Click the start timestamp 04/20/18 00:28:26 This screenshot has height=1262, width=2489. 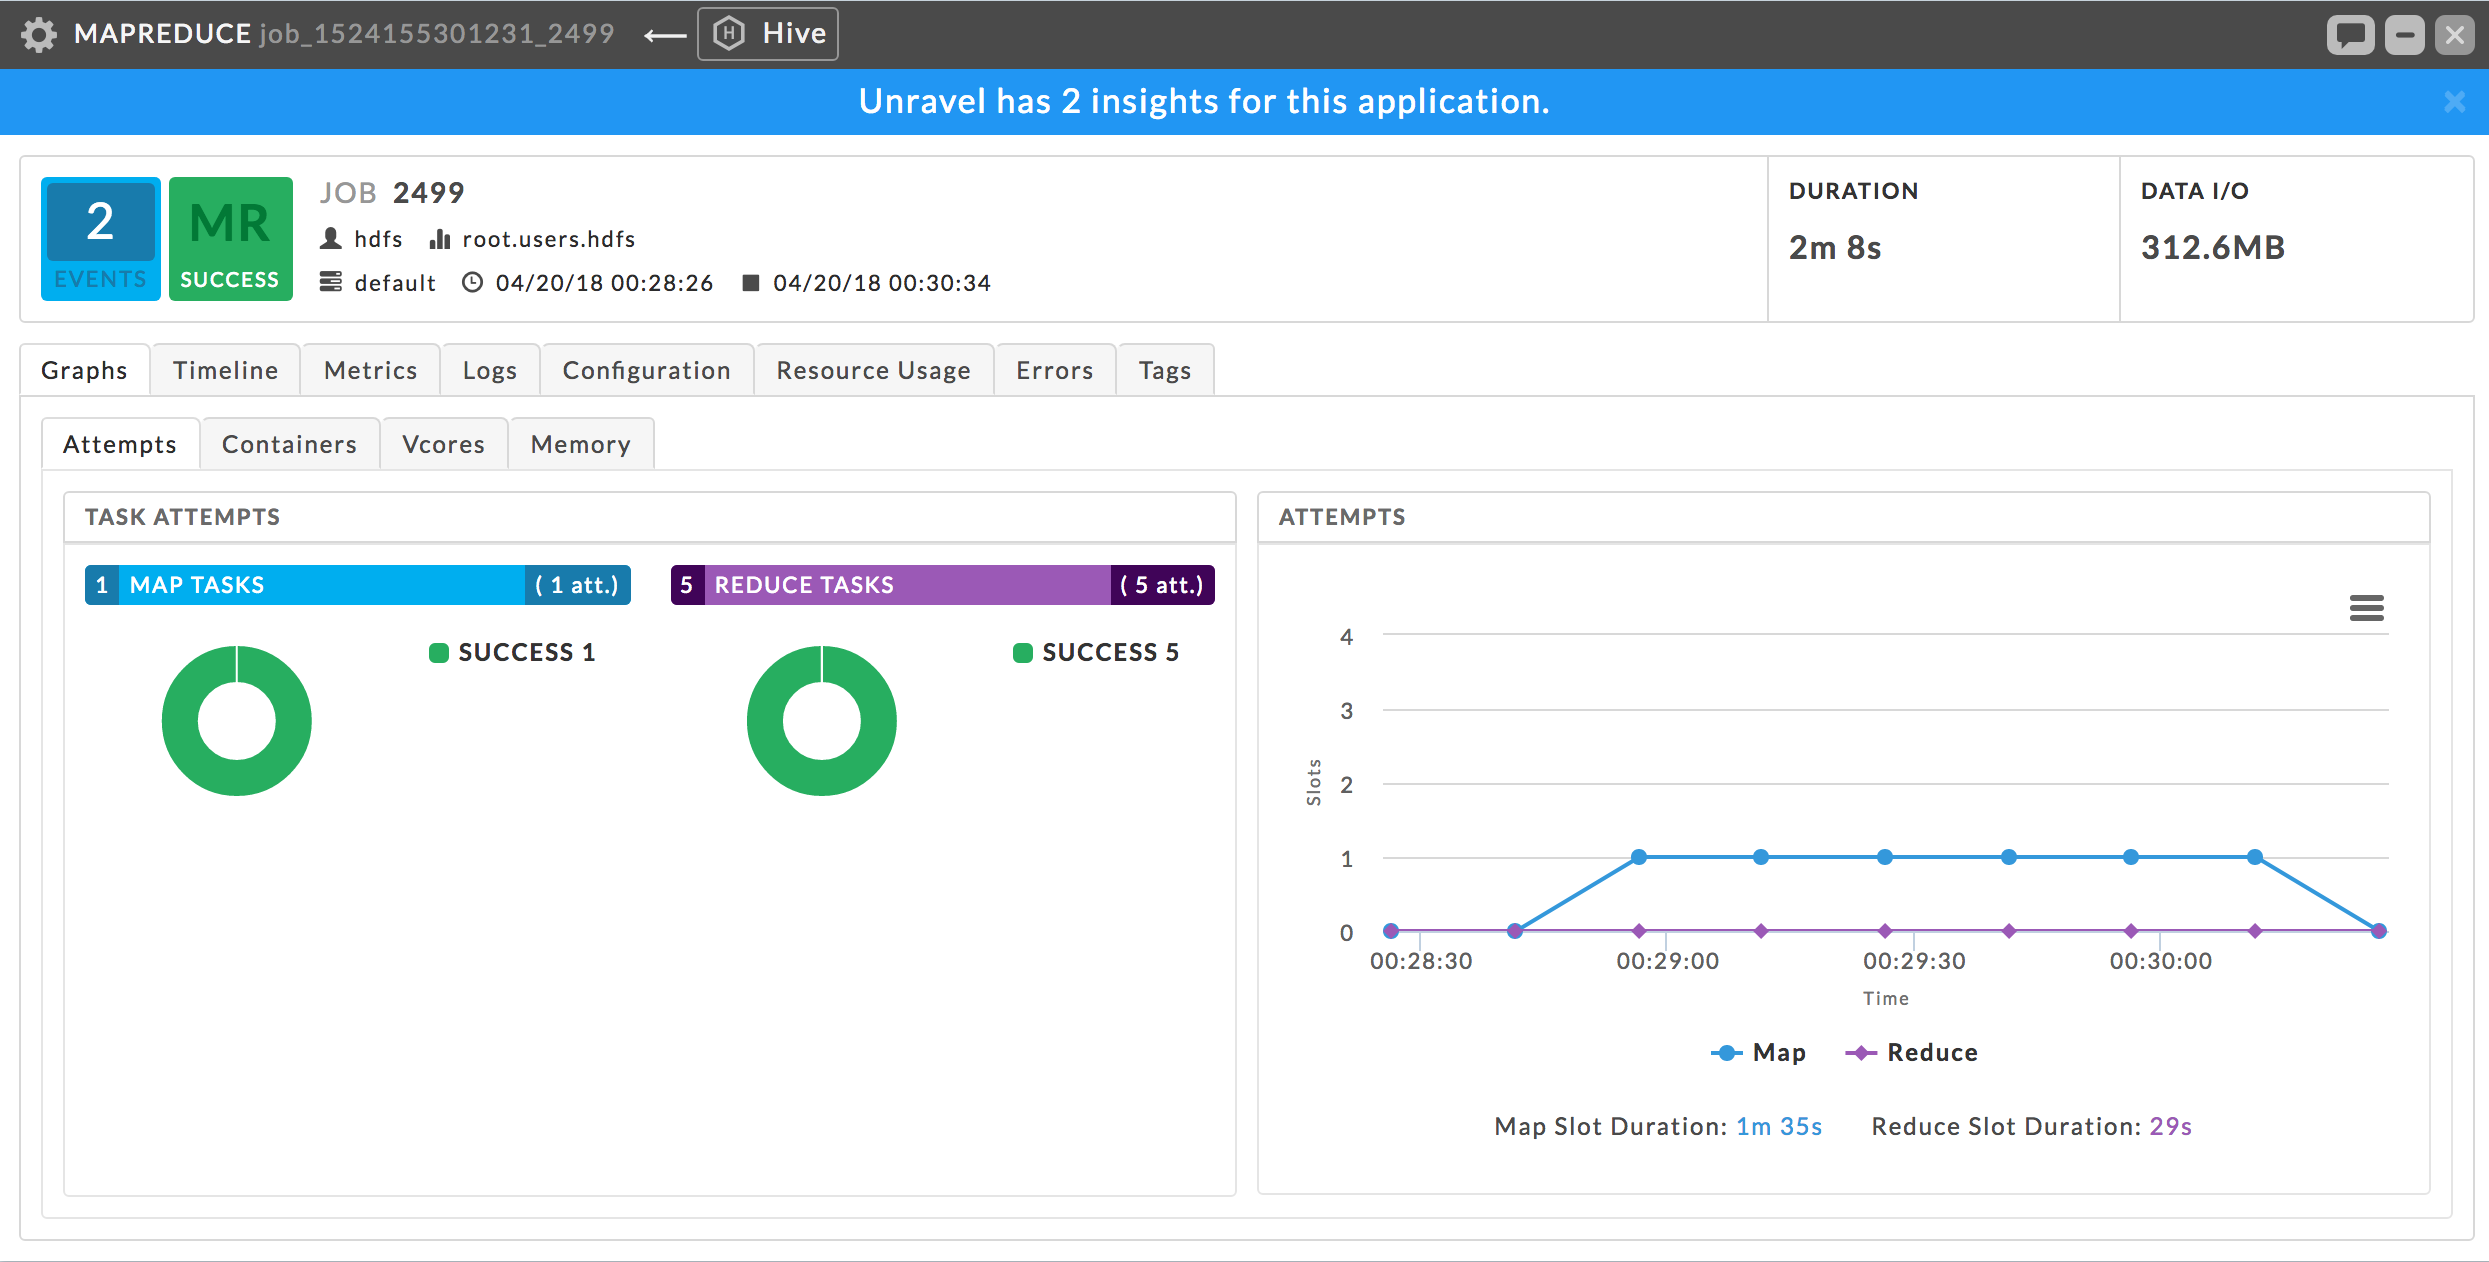click(x=605, y=283)
